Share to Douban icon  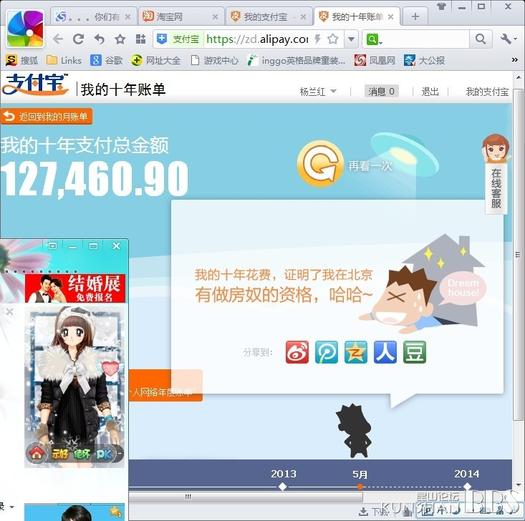pyautogui.click(x=415, y=352)
